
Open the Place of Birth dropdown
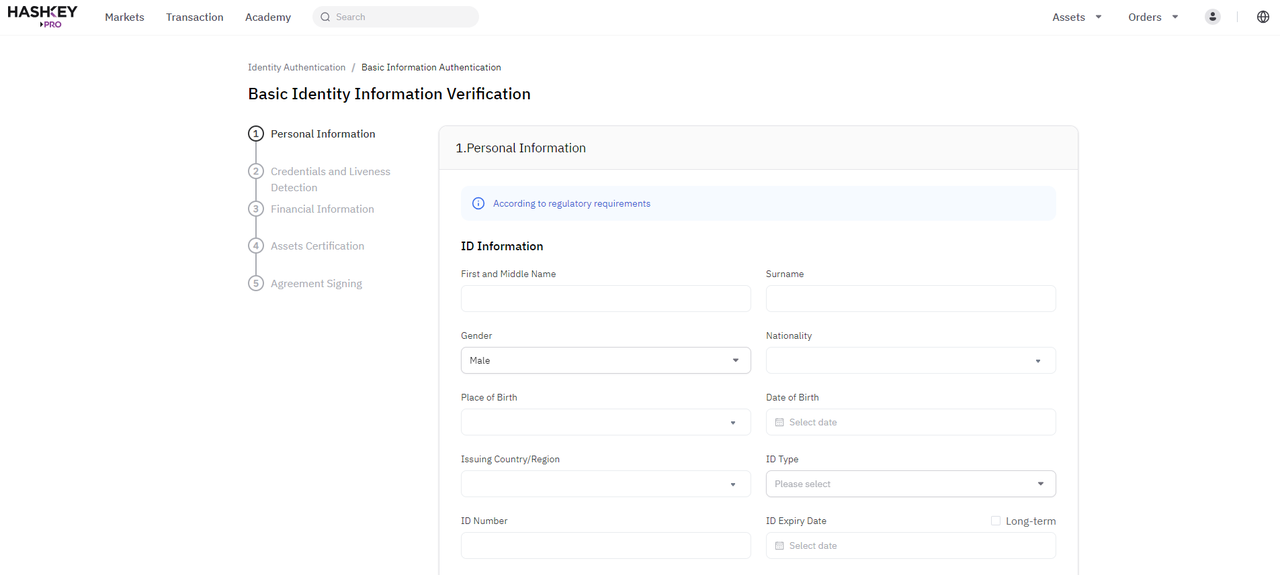point(606,422)
